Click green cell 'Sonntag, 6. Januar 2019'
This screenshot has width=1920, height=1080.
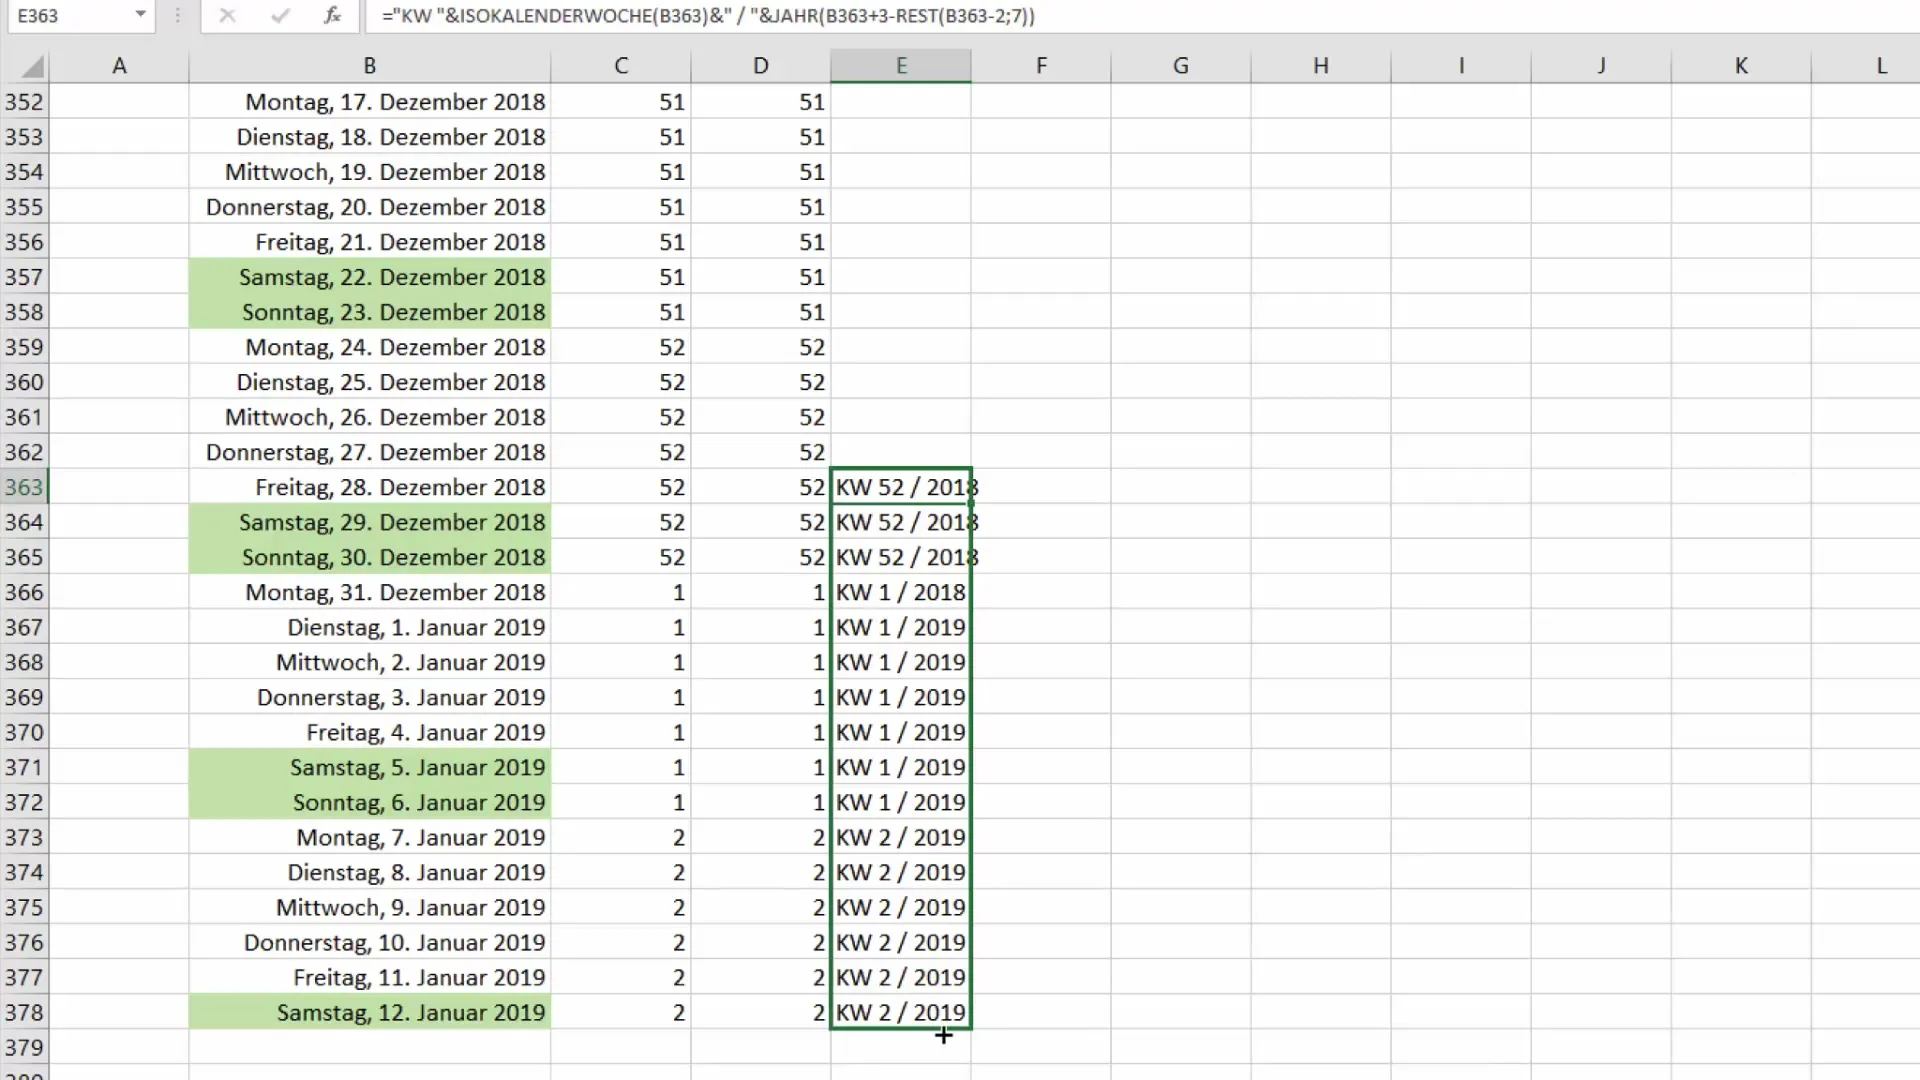(370, 802)
